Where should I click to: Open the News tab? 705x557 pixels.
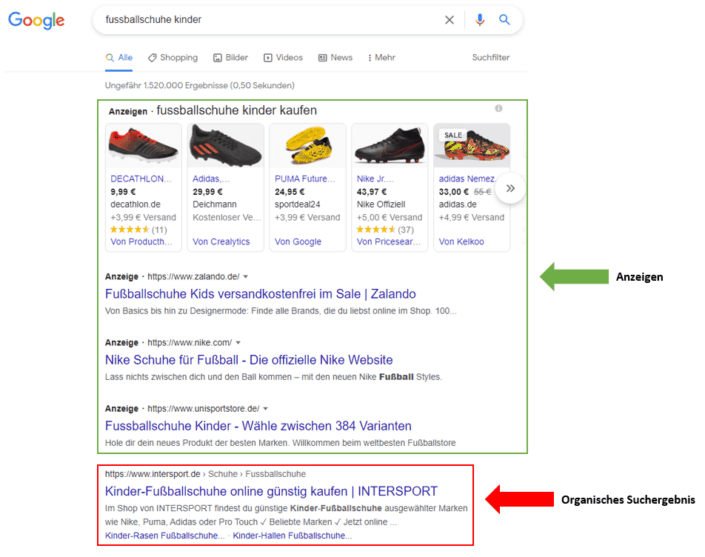tap(335, 58)
